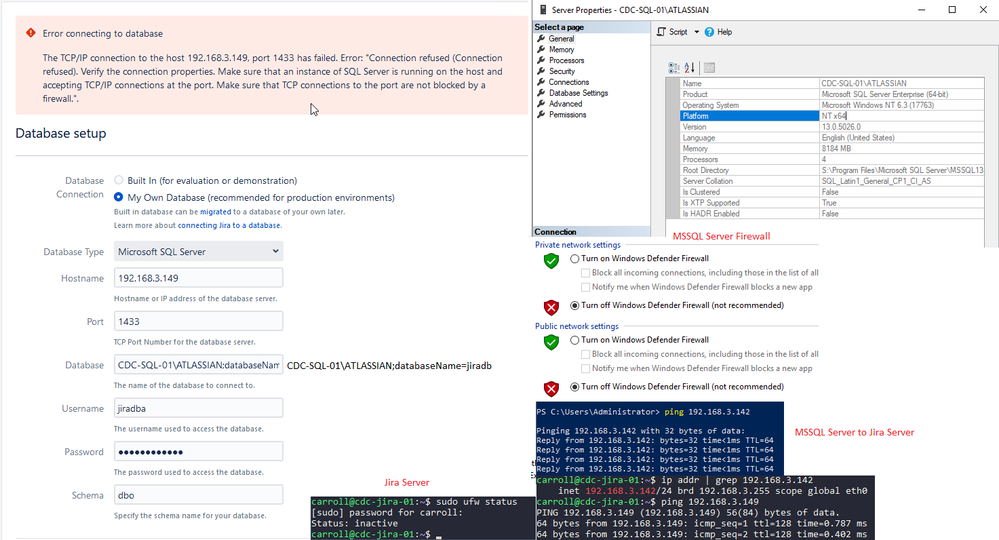Viewport: 999px width, 540px height.
Task: Open the Database Settings page
Action: (x=579, y=93)
